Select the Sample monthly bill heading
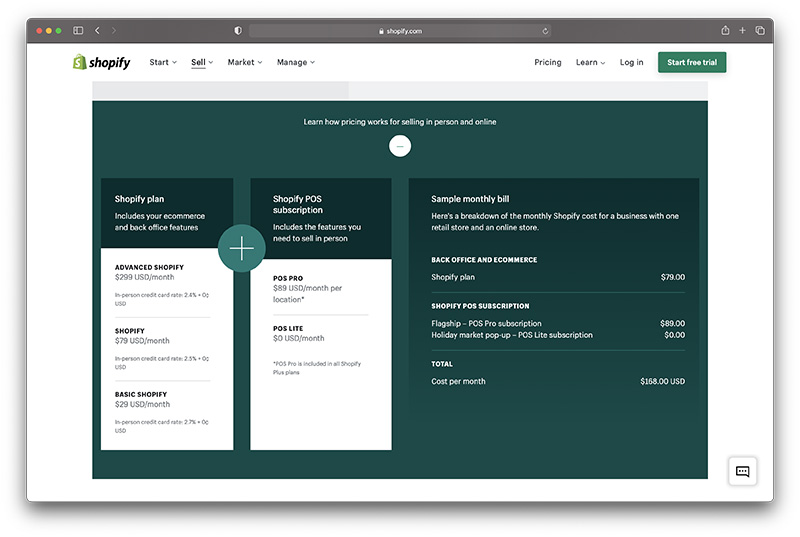800x537 pixels. [x=470, y=199]
